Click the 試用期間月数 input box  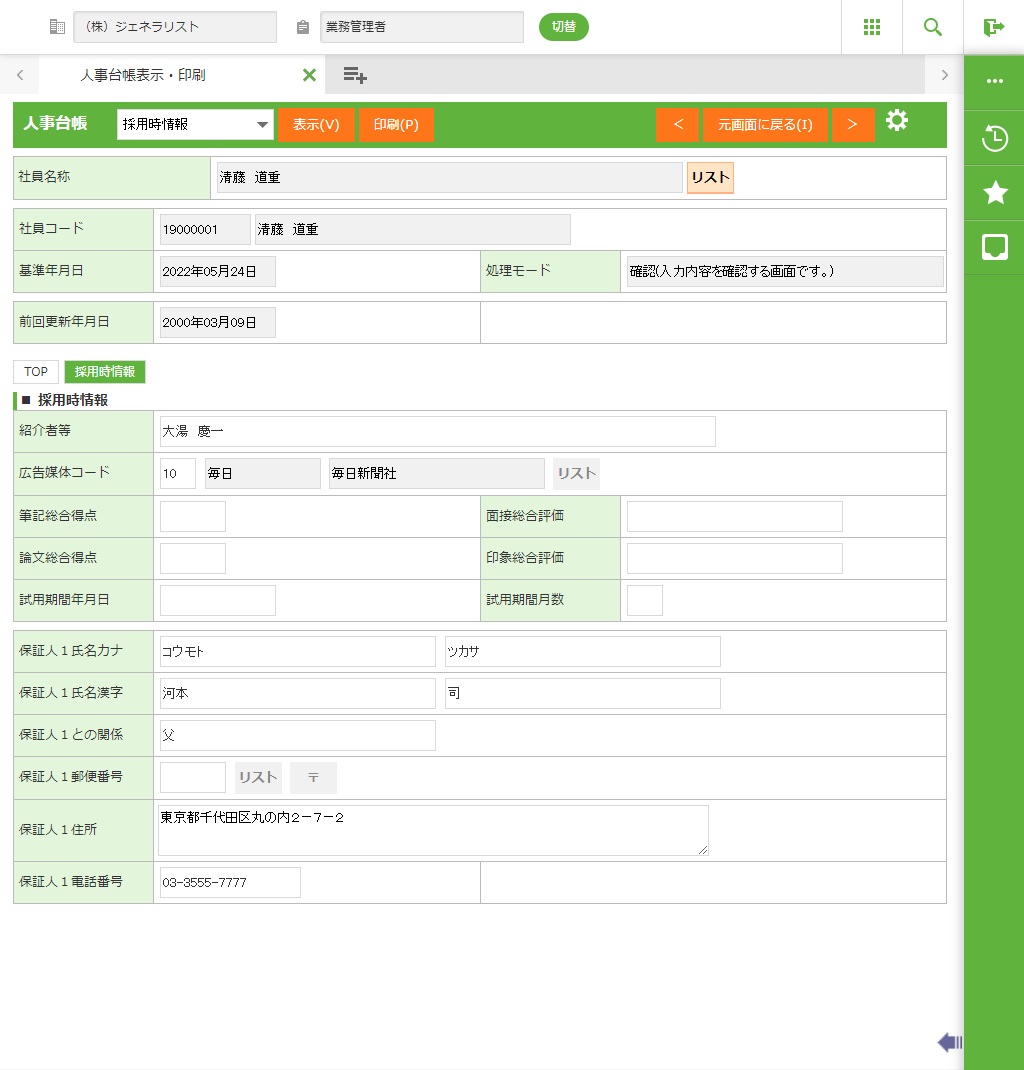[645, 601]
